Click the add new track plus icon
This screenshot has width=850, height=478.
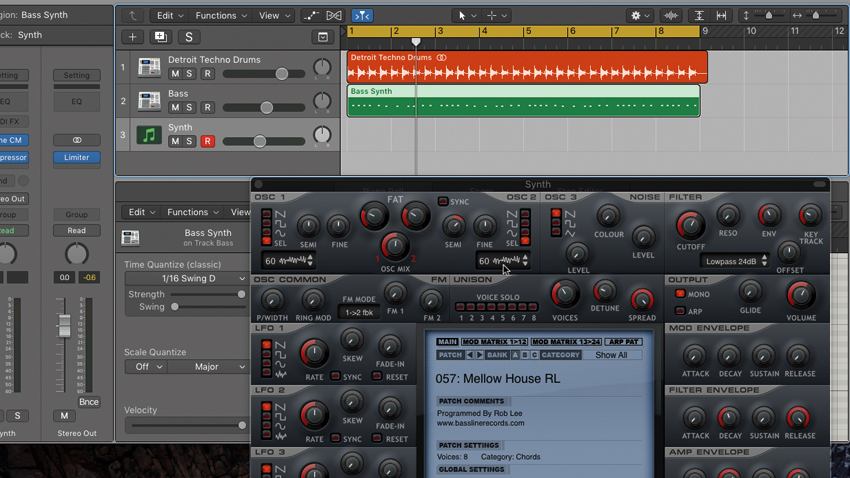pos(132,37)
